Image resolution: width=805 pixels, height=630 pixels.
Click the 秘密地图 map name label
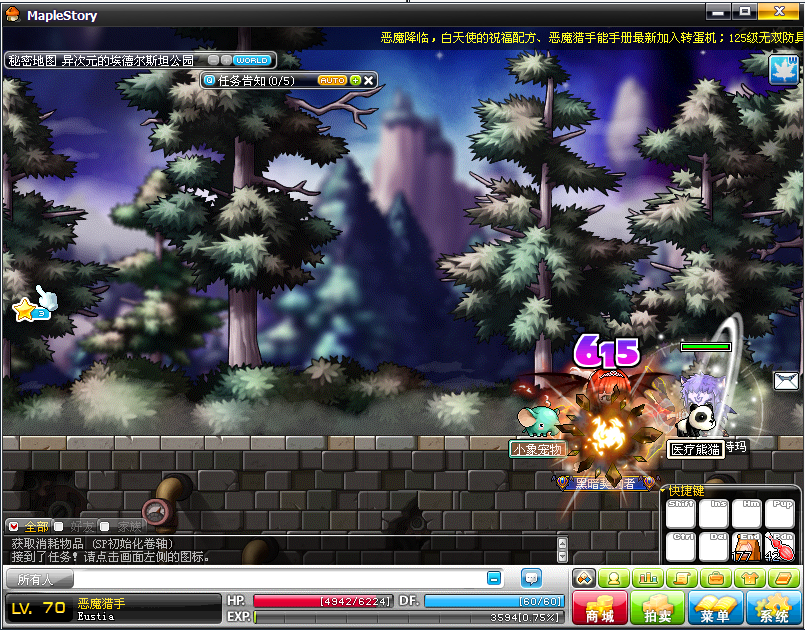point(101,61)
